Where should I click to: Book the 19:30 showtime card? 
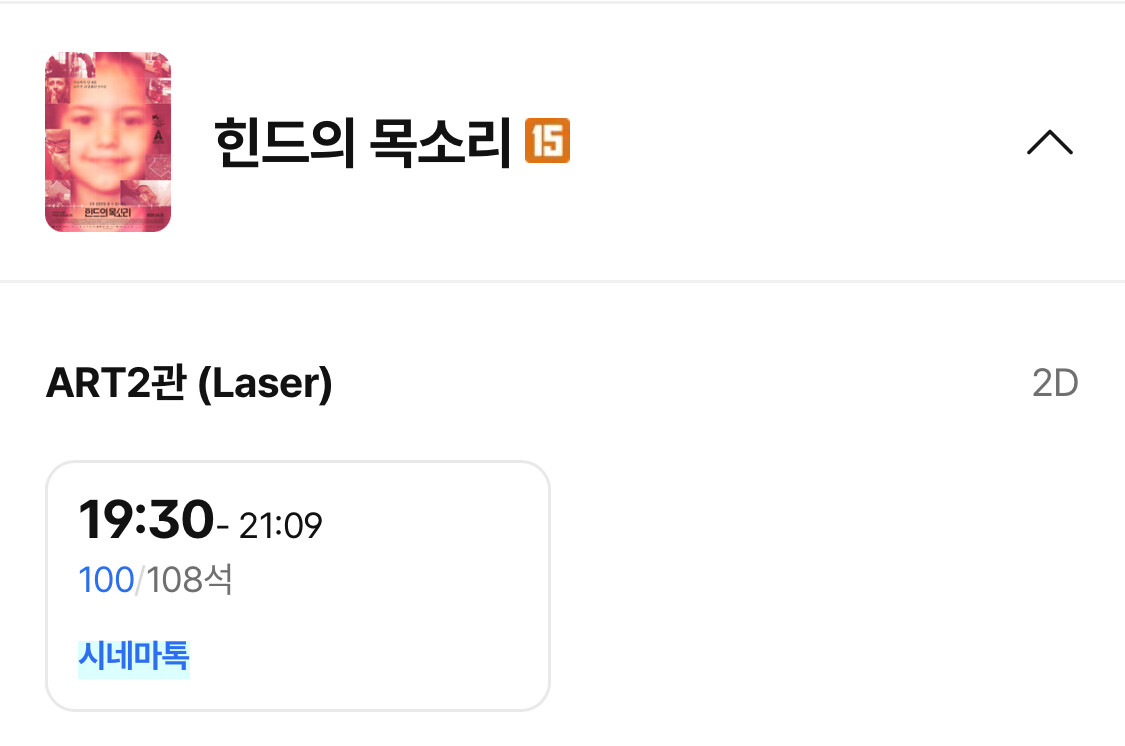pyautogui.click(x=297, y=585)
